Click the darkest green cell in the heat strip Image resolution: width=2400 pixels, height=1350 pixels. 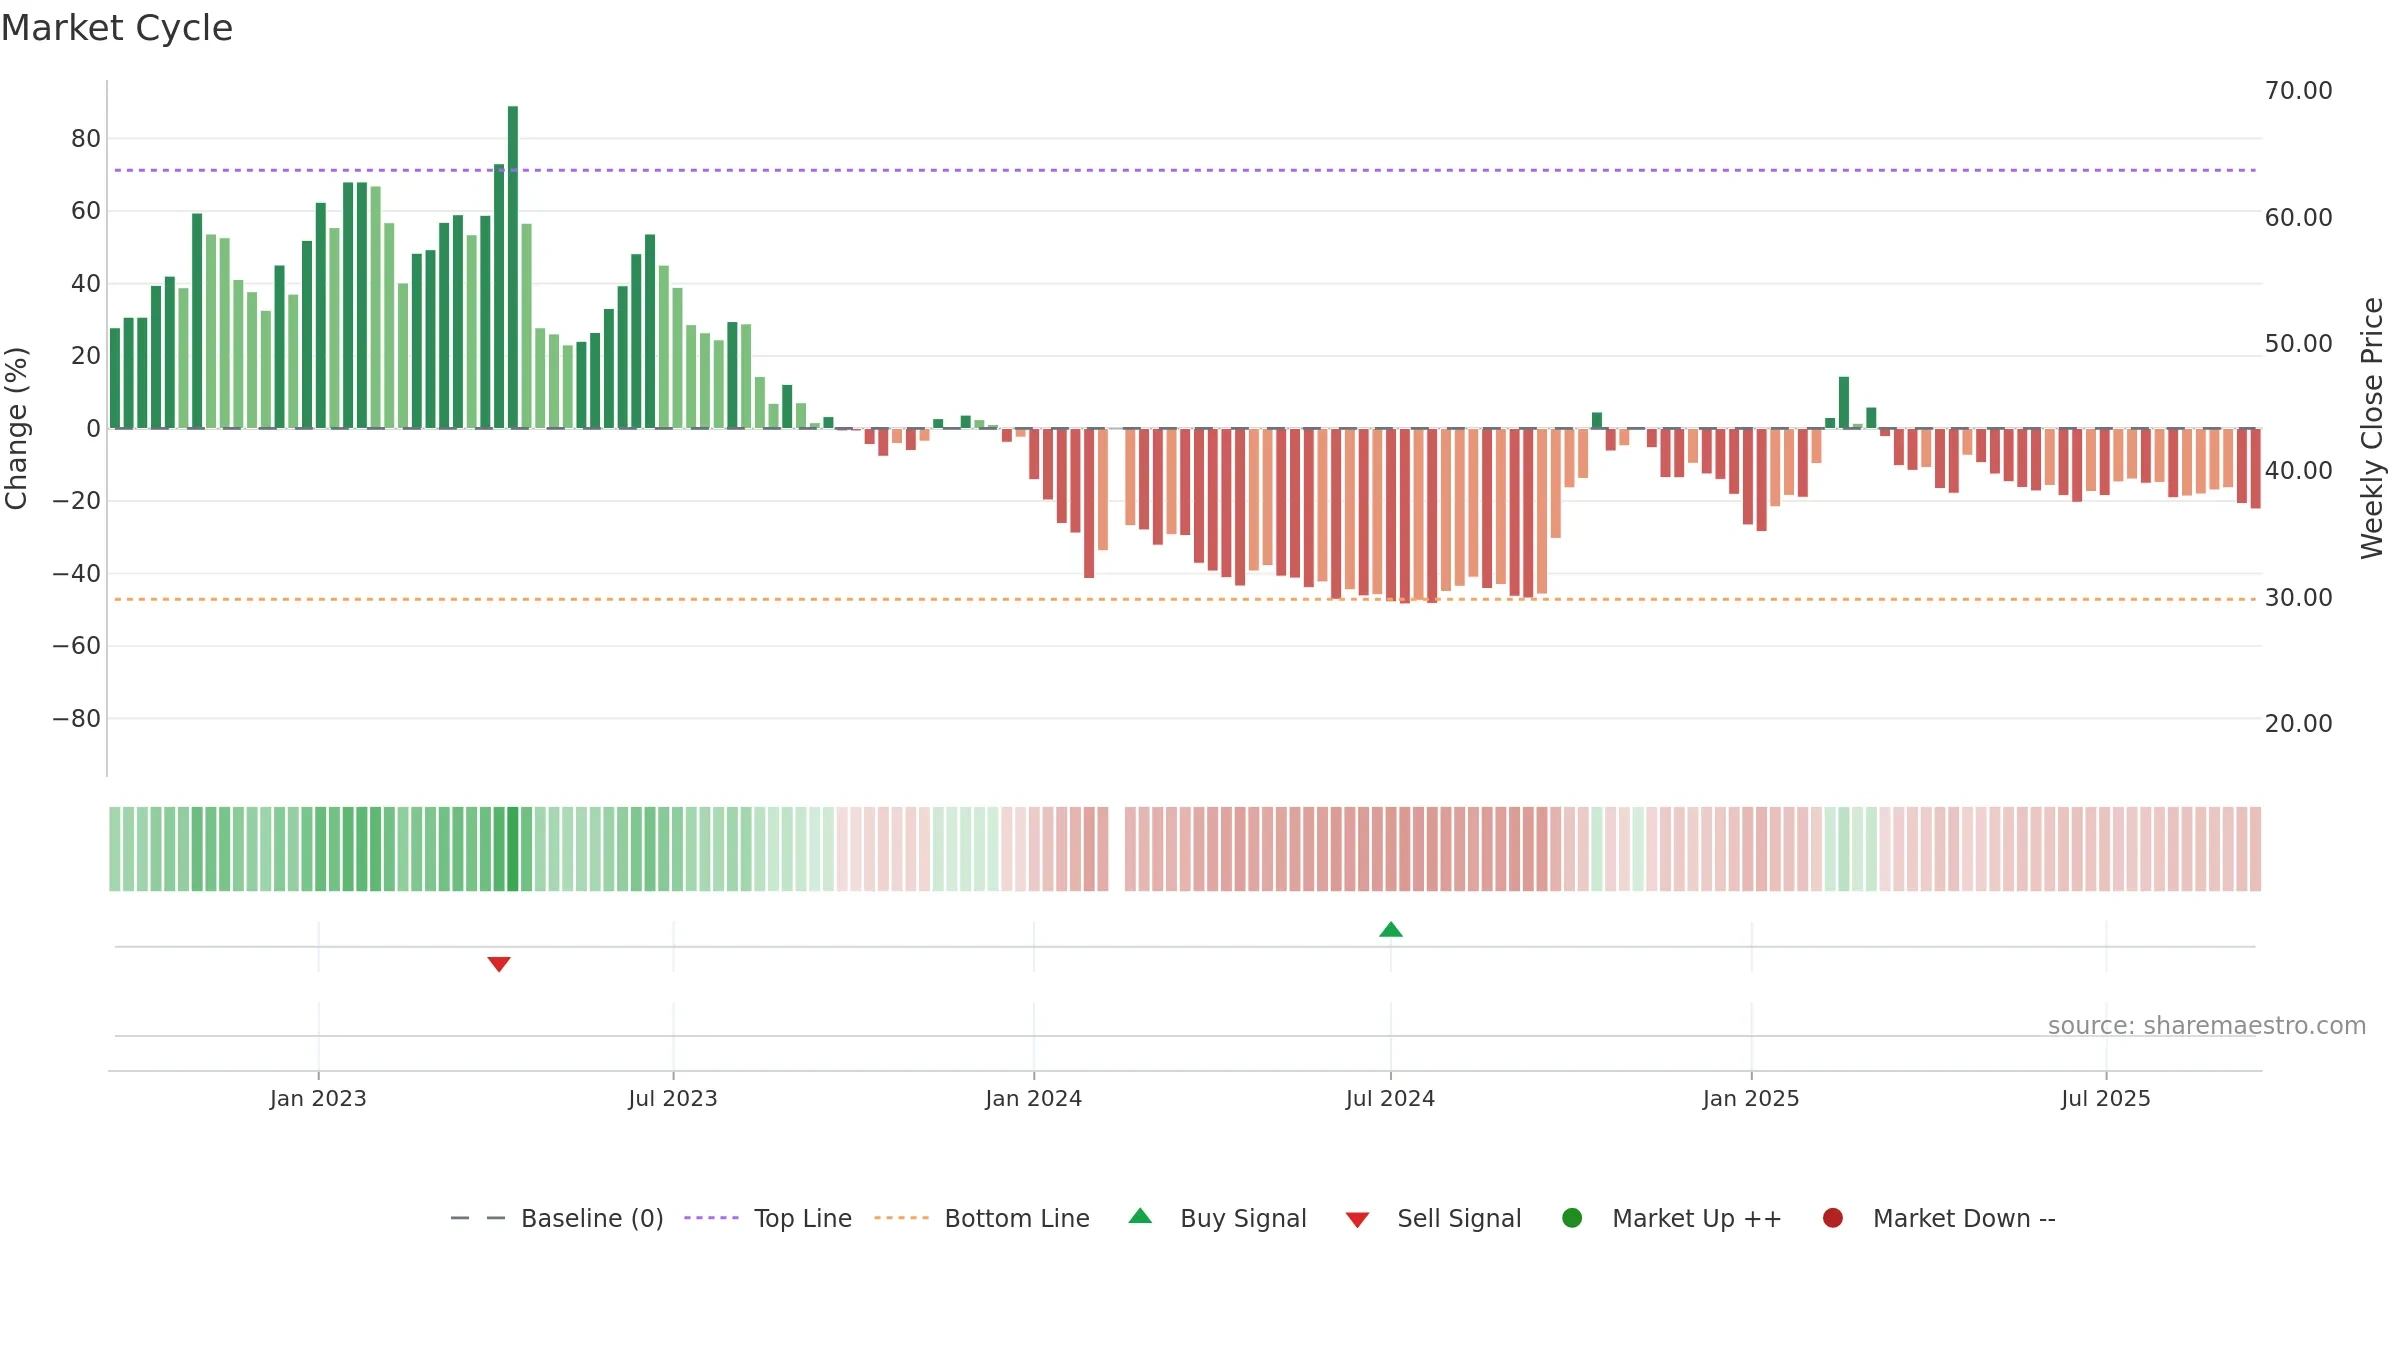(513, 849)
